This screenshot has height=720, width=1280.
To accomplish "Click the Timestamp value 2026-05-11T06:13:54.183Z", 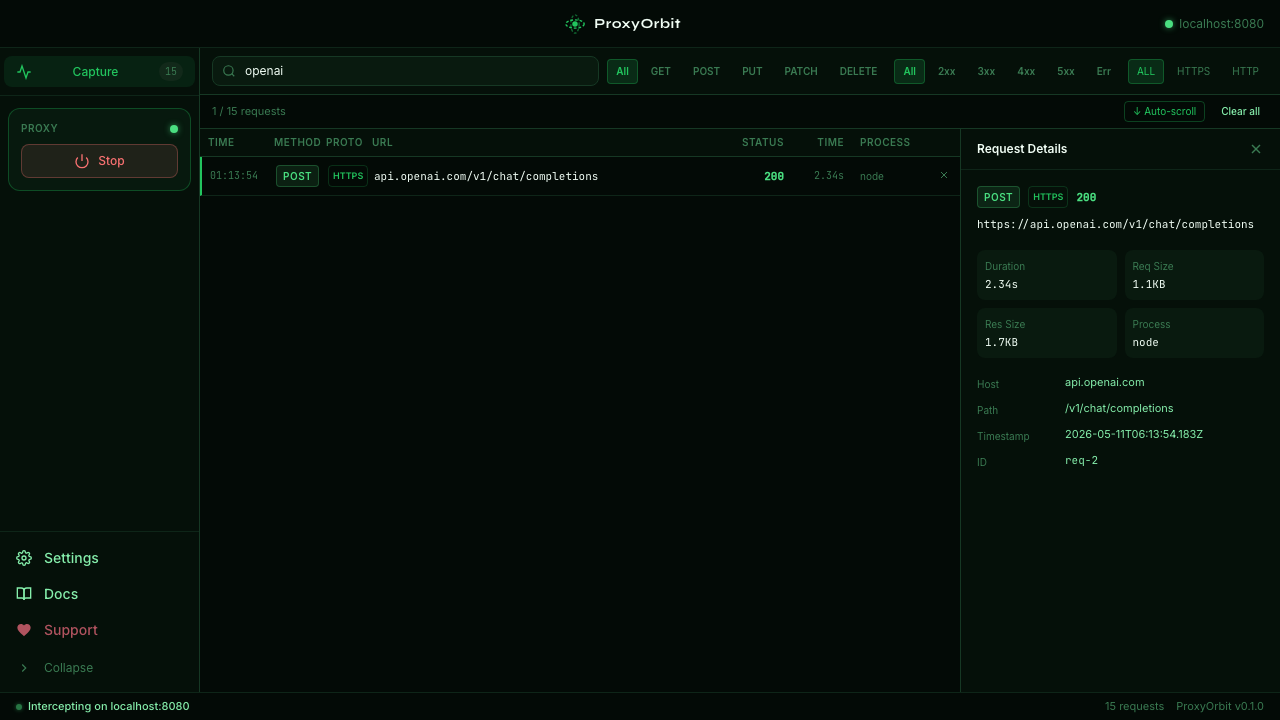I will [x=1134, y=435].
